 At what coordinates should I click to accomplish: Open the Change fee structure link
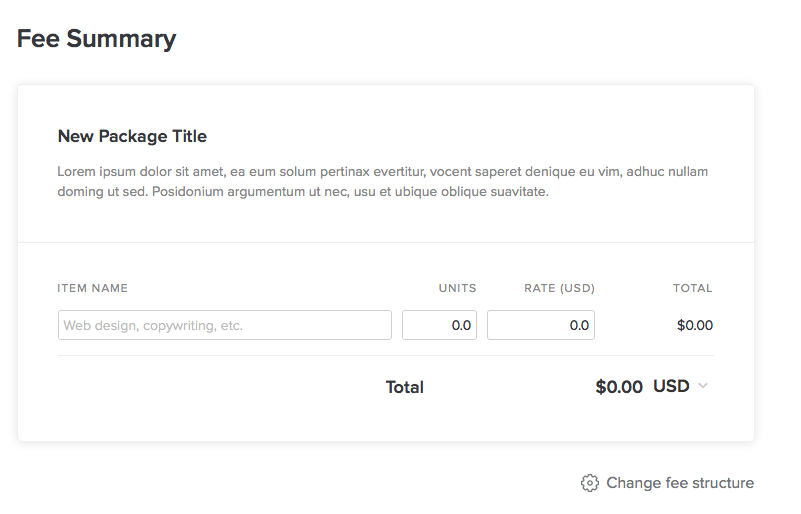(x=679, y=483)
